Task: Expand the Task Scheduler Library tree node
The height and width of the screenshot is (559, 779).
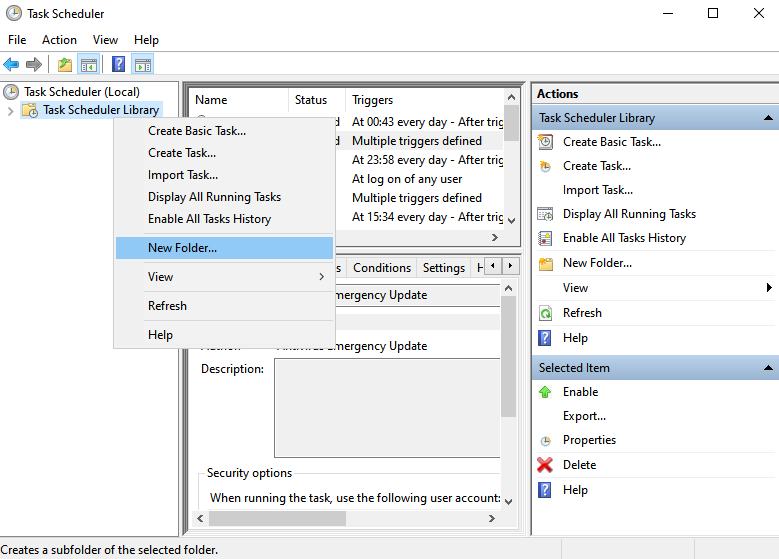Action: click(11, 111)
